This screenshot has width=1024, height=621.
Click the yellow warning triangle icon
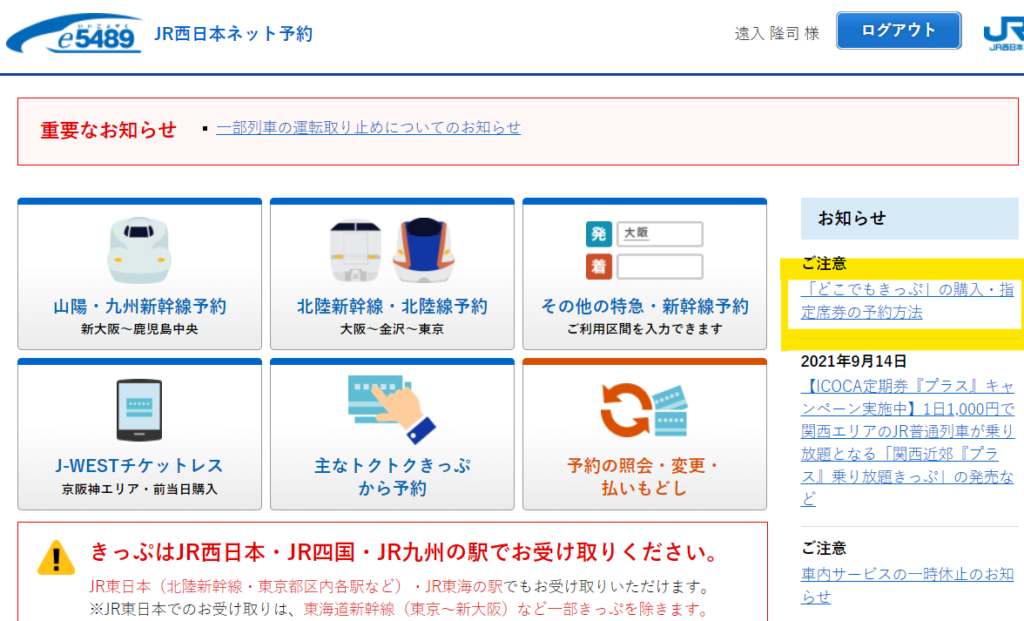coord(56,558)
